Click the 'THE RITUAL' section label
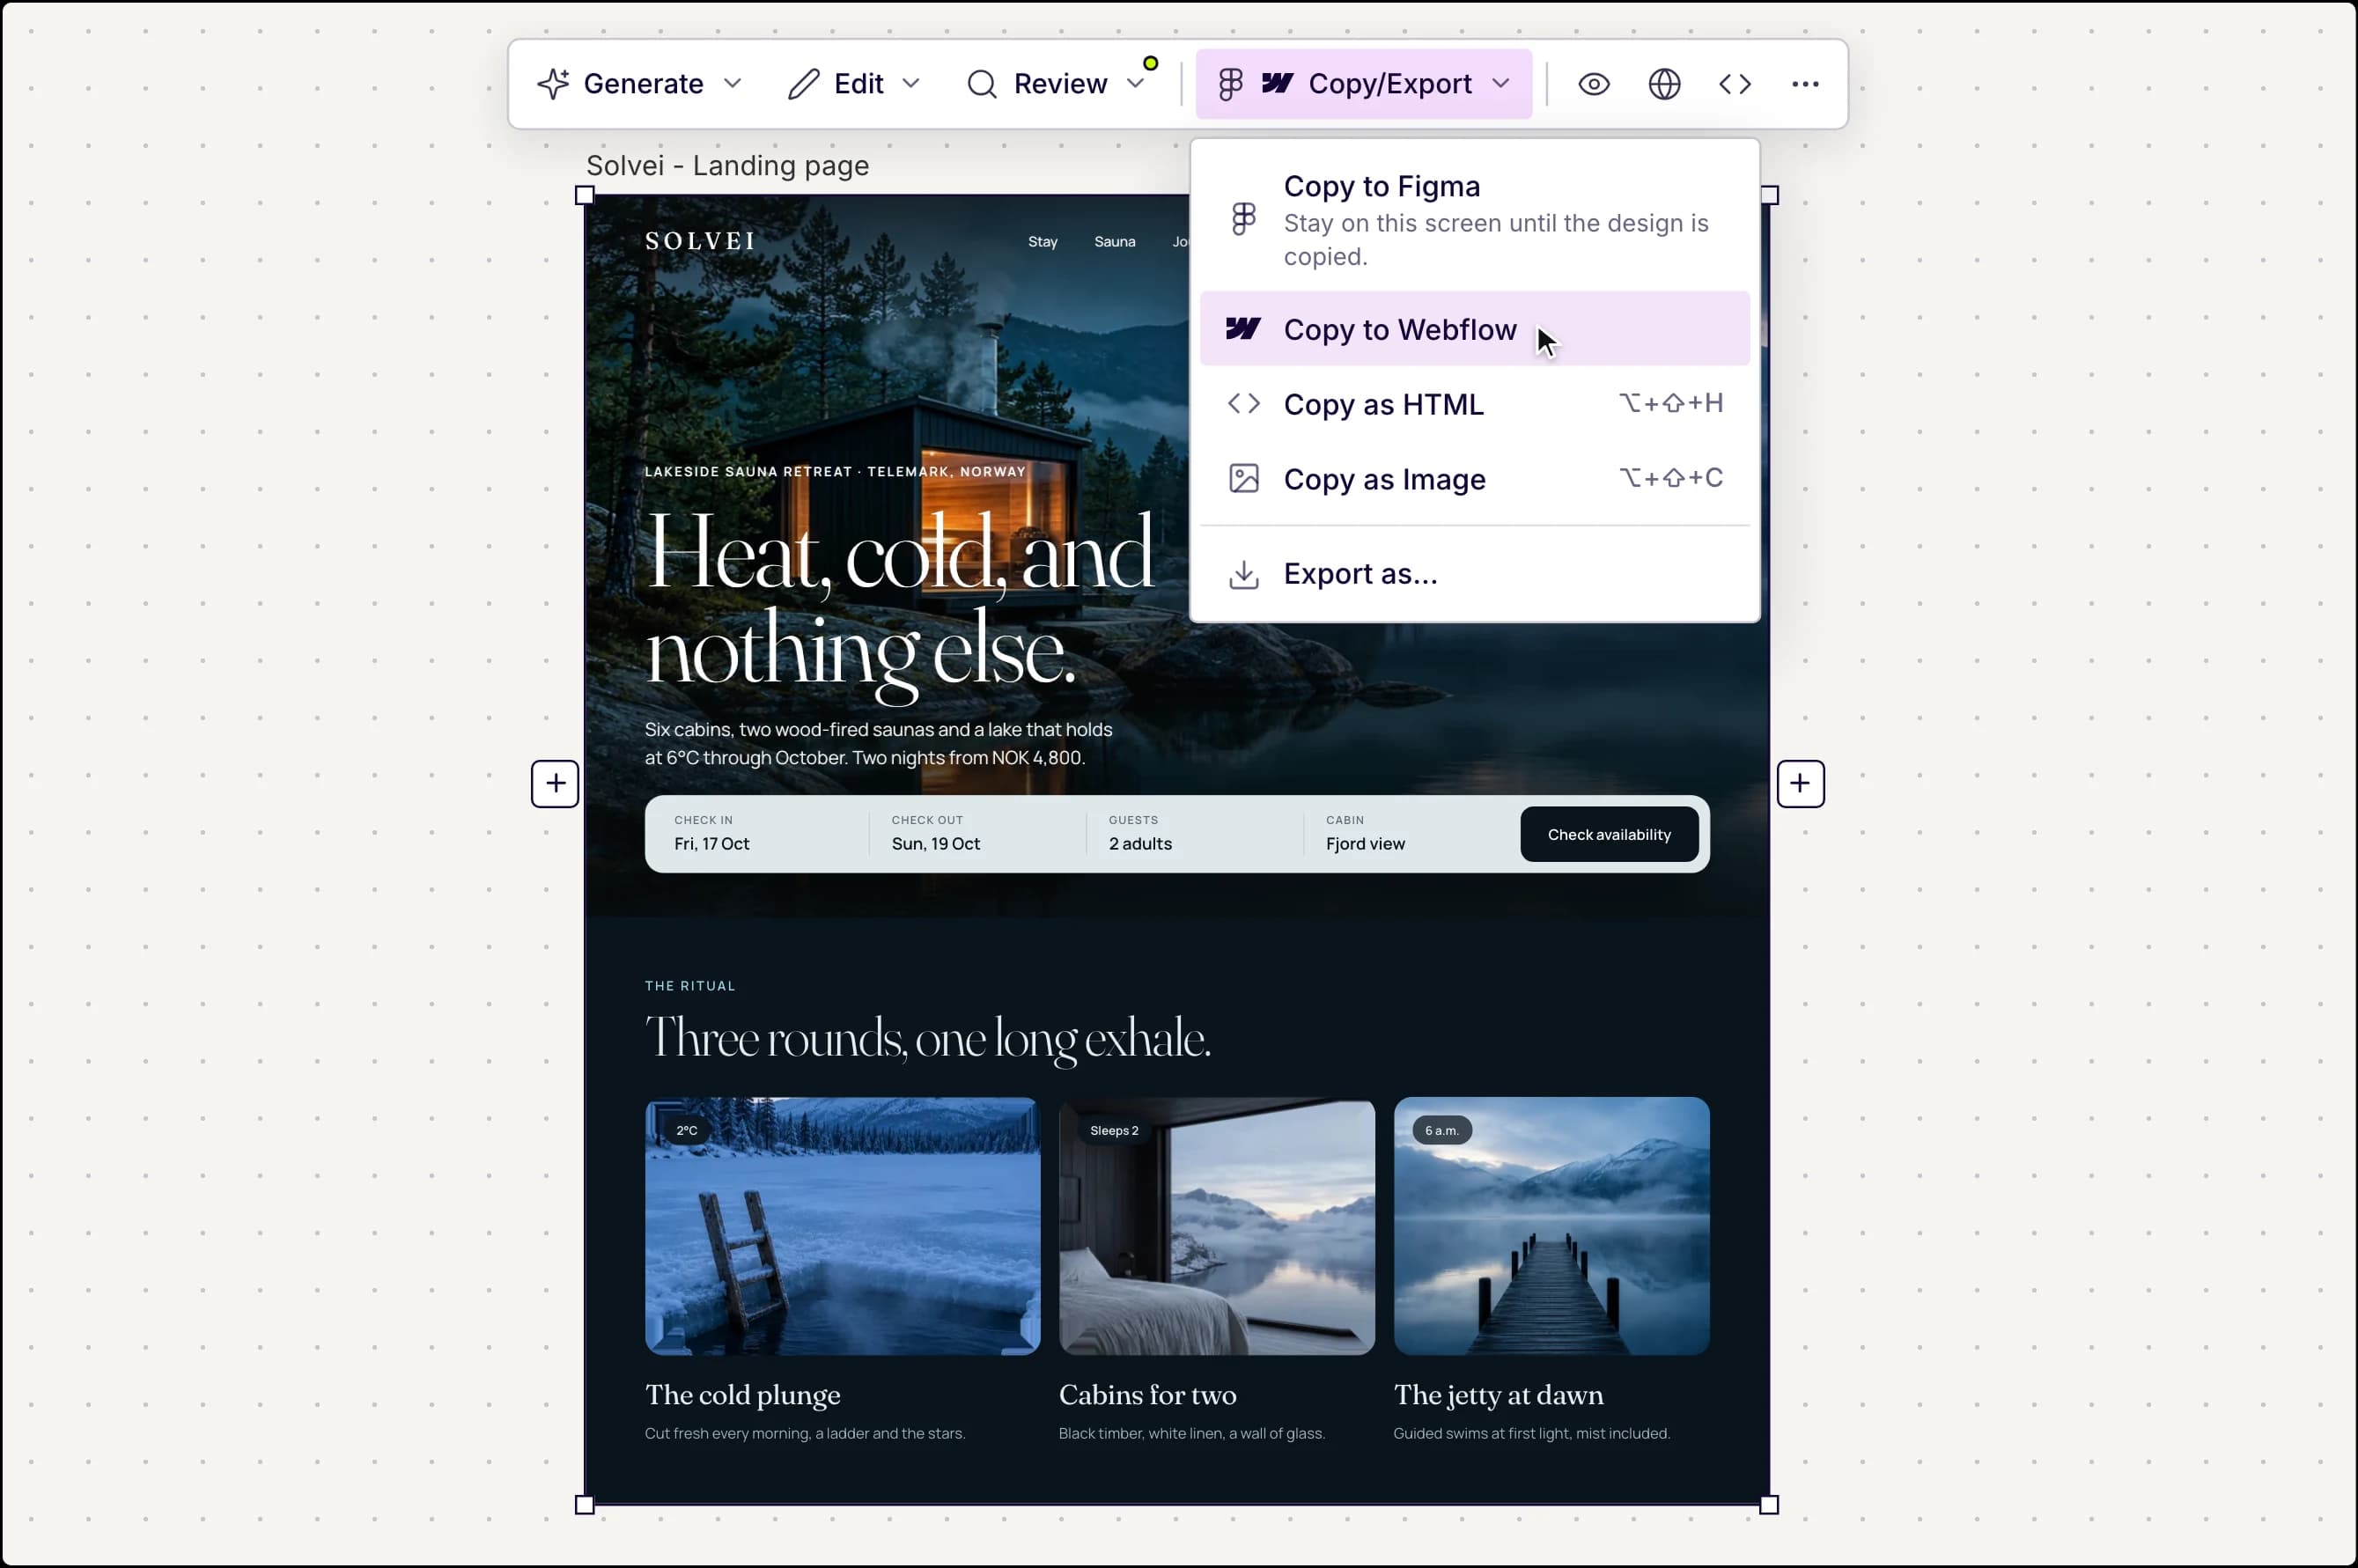Screen dimensions: 2358x1568 (x=690, y=986)
